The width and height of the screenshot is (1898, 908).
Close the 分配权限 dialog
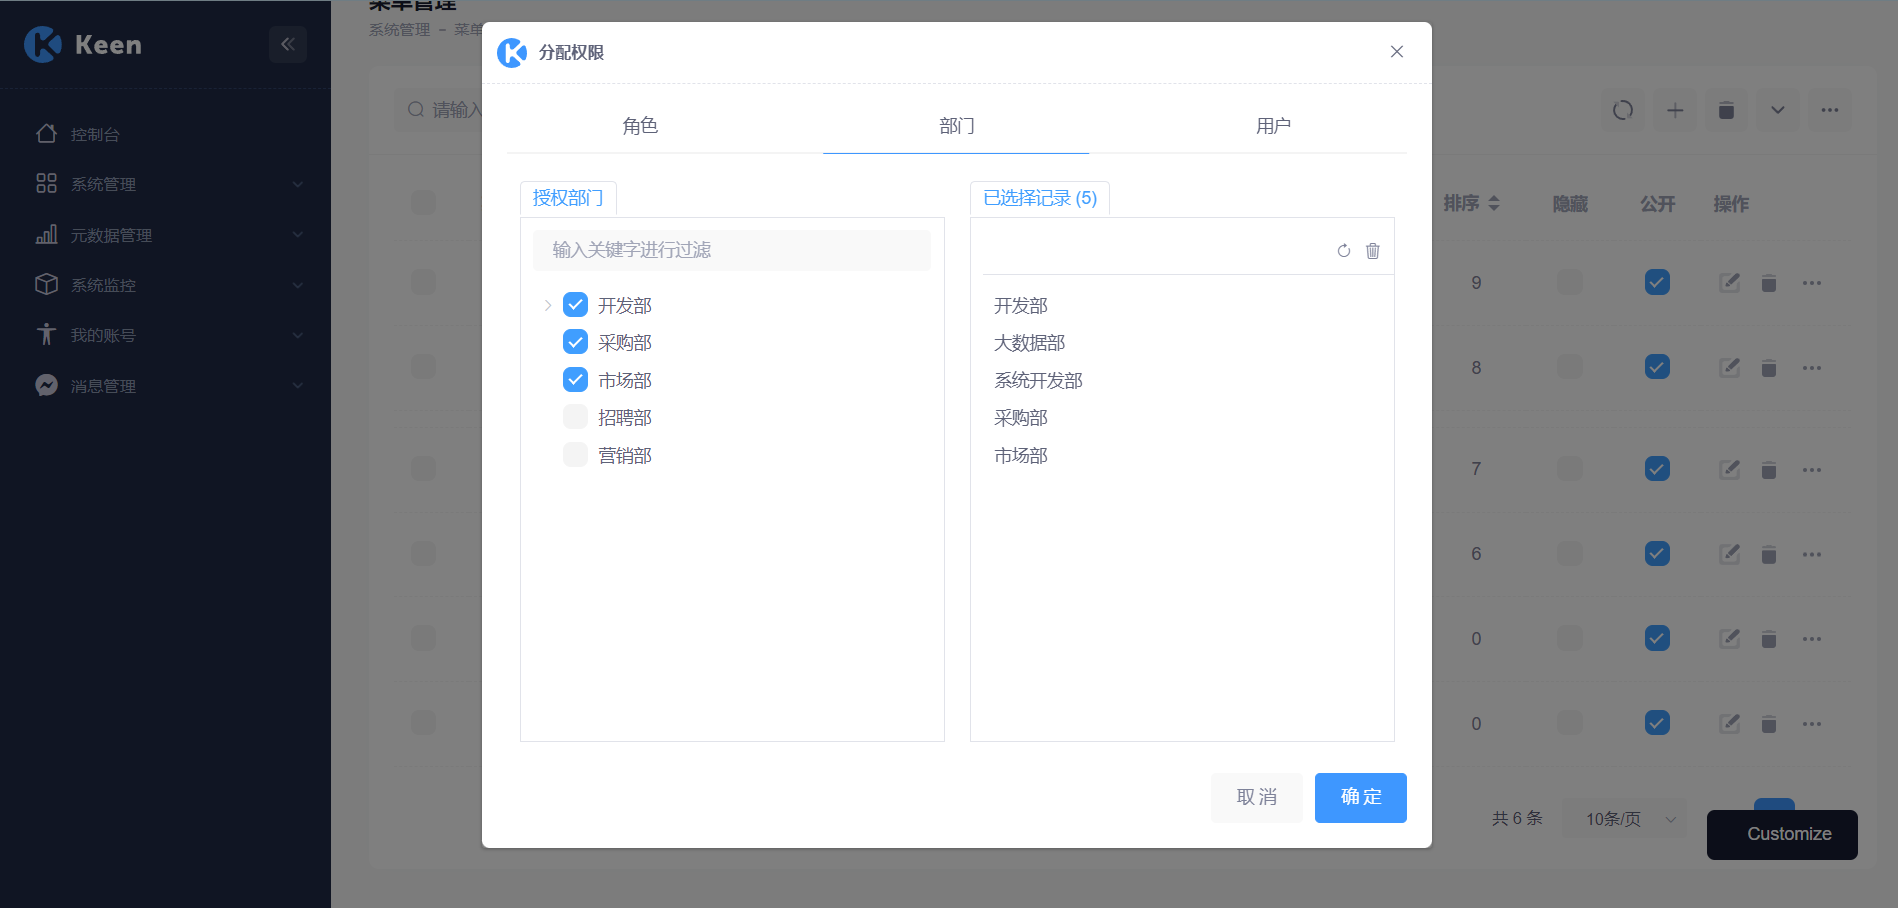point(1397,52)
